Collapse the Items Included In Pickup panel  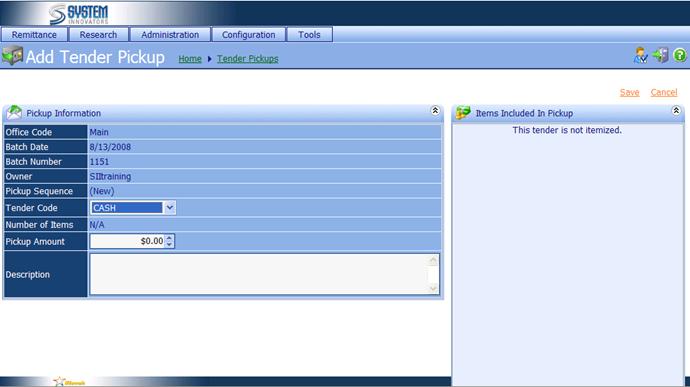coord(676,111)
